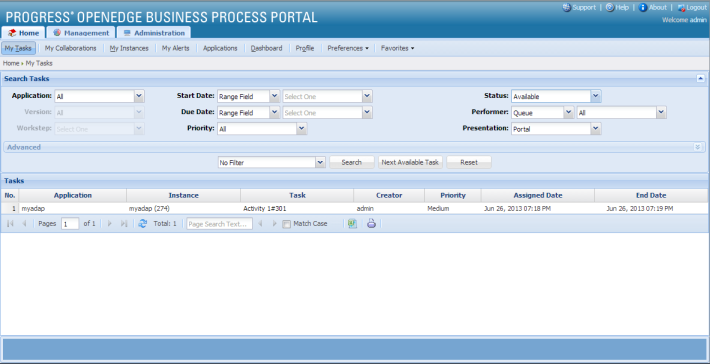Sort by Creator column header

pyautogui.click(x=389, y=196)
